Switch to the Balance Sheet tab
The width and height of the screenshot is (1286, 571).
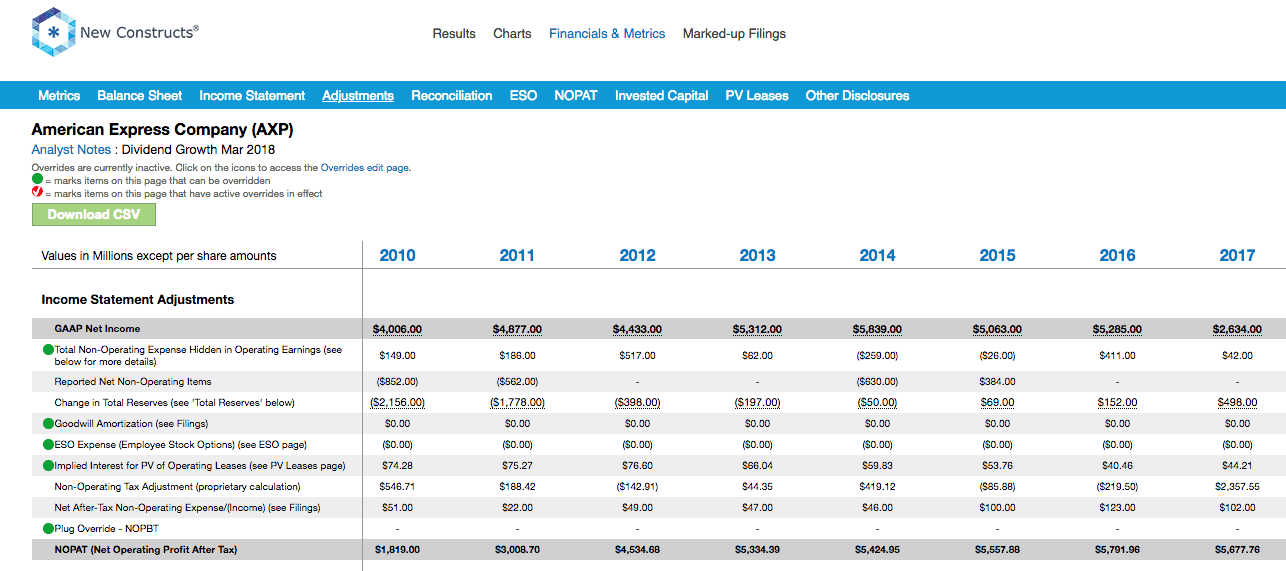(140, 96)
